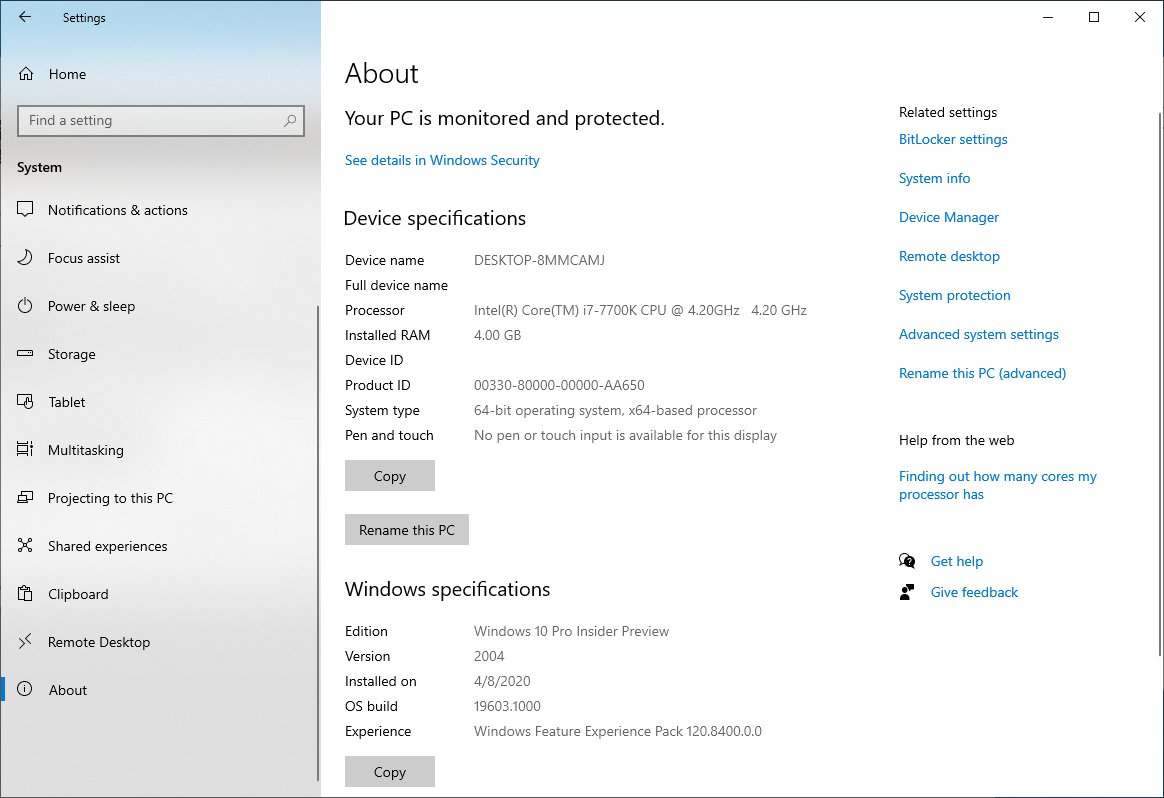Click the About info icon
The image size is (1164, 798).
[25, 689]
